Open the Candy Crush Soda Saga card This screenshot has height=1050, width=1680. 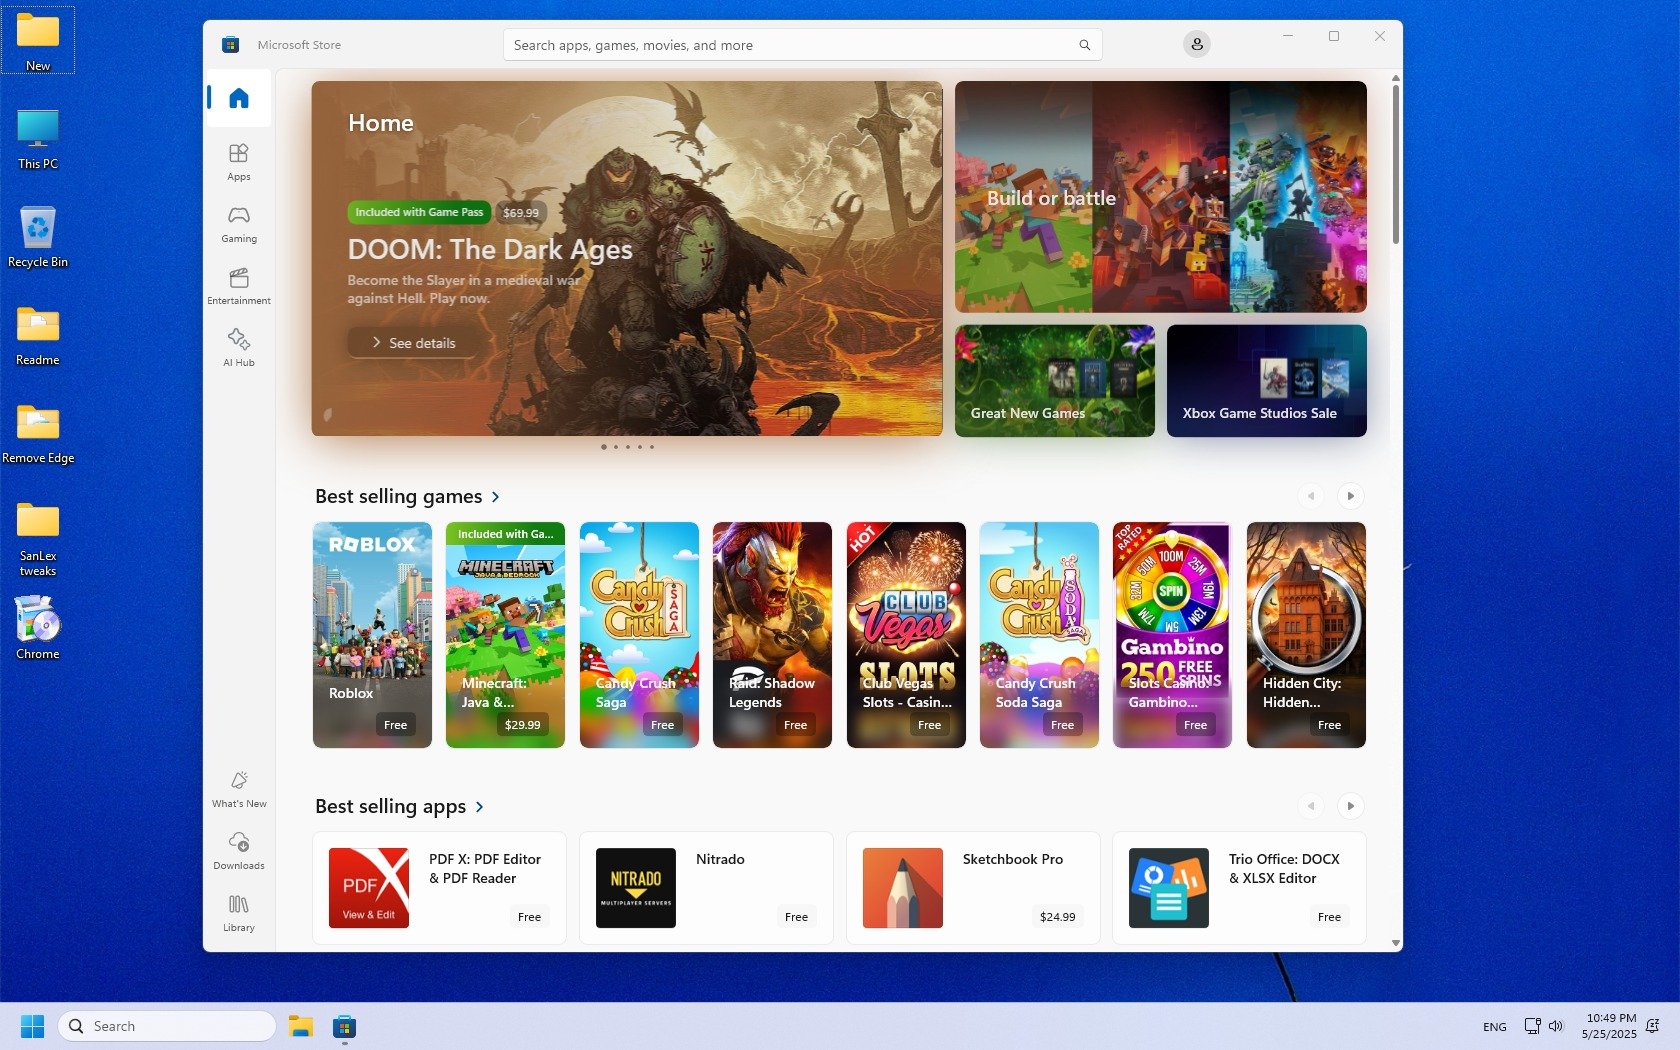tap(1039, 635)
